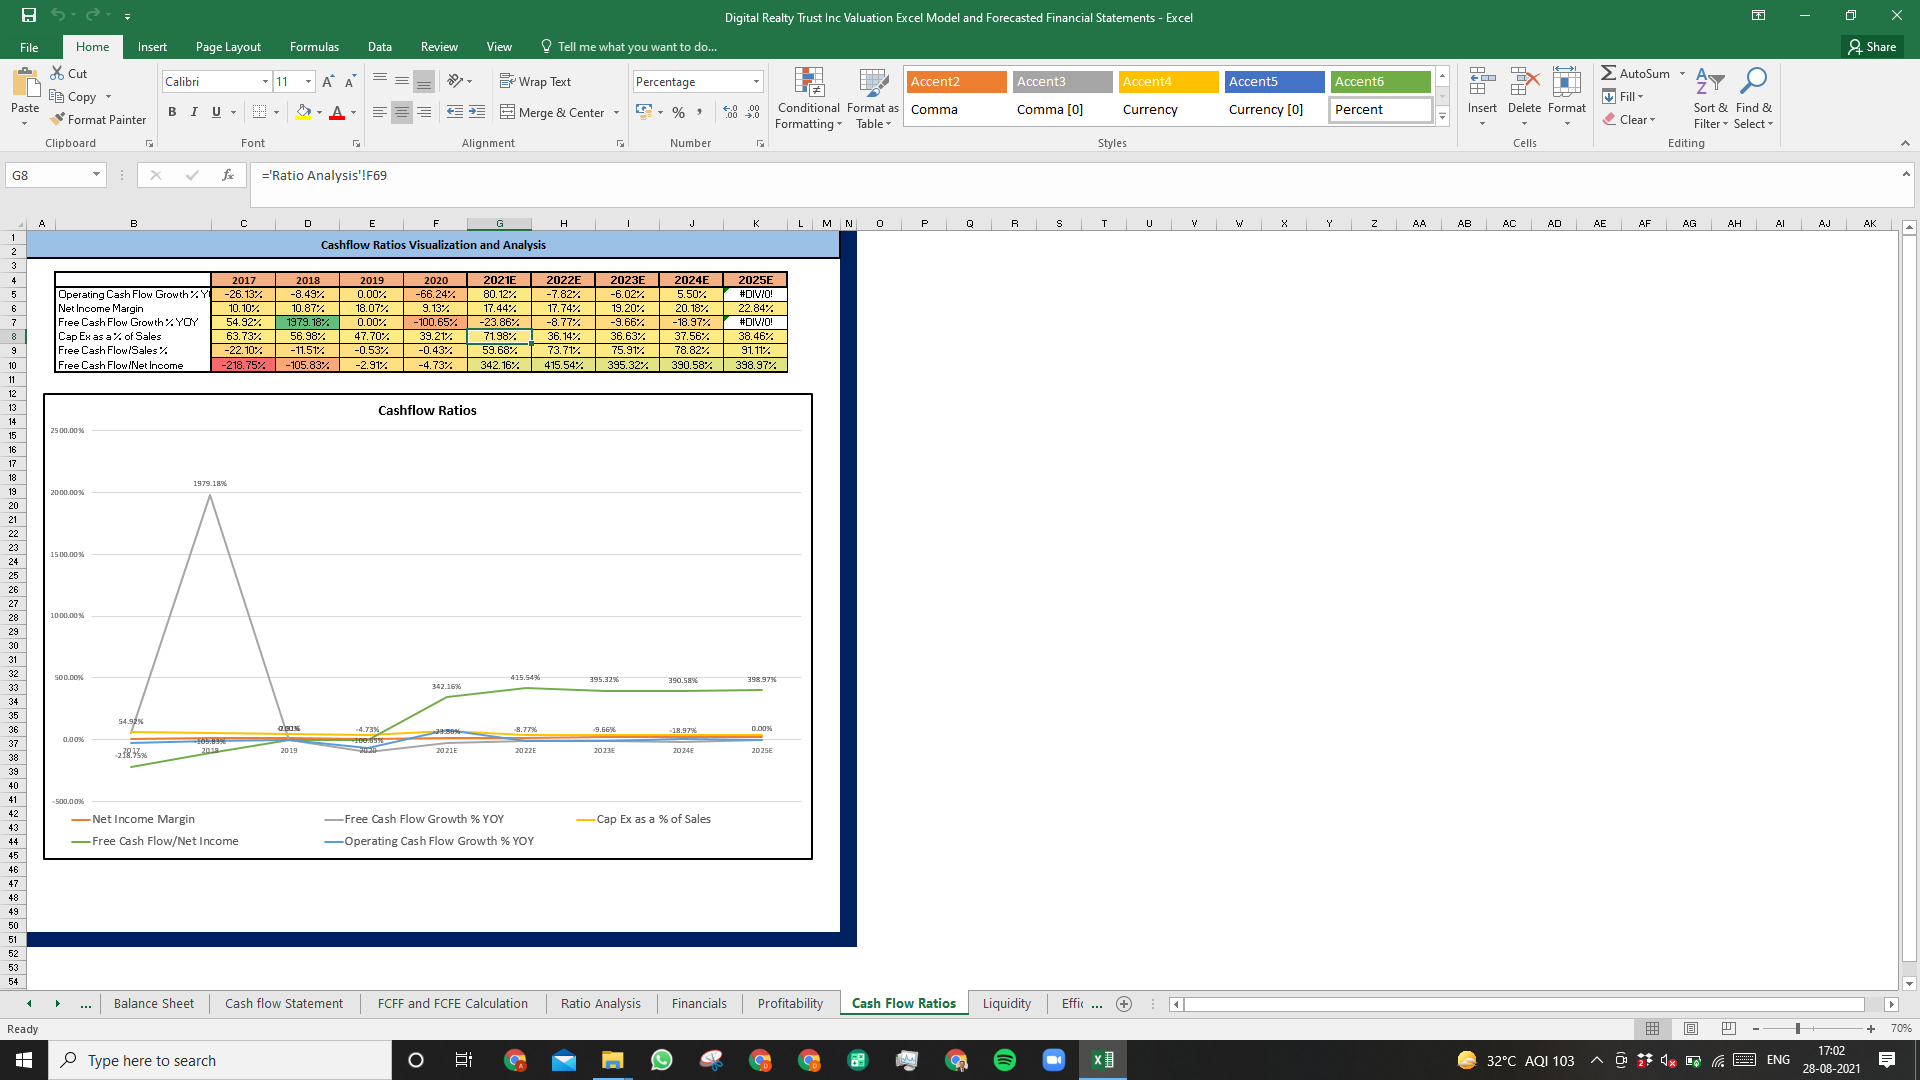
Task: Add a new sheet with the plus button
Action: pyautogui.click(x=1124, y=1004)
